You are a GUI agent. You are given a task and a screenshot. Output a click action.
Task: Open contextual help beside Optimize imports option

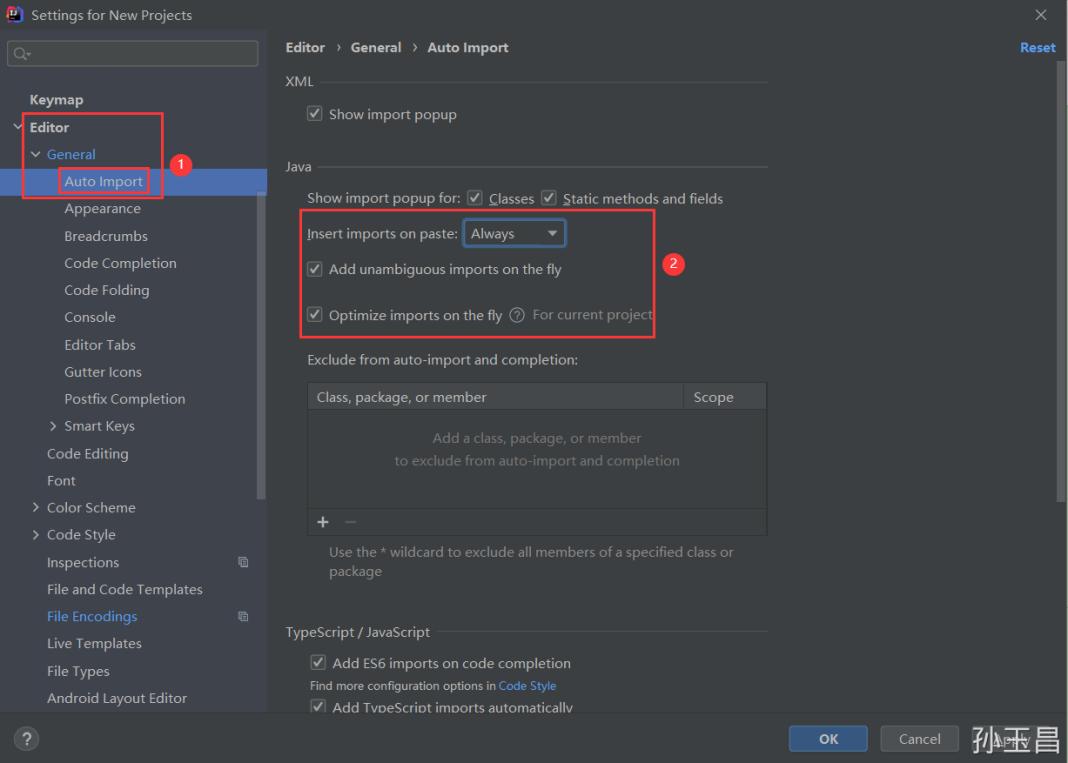tap(516, 314)
